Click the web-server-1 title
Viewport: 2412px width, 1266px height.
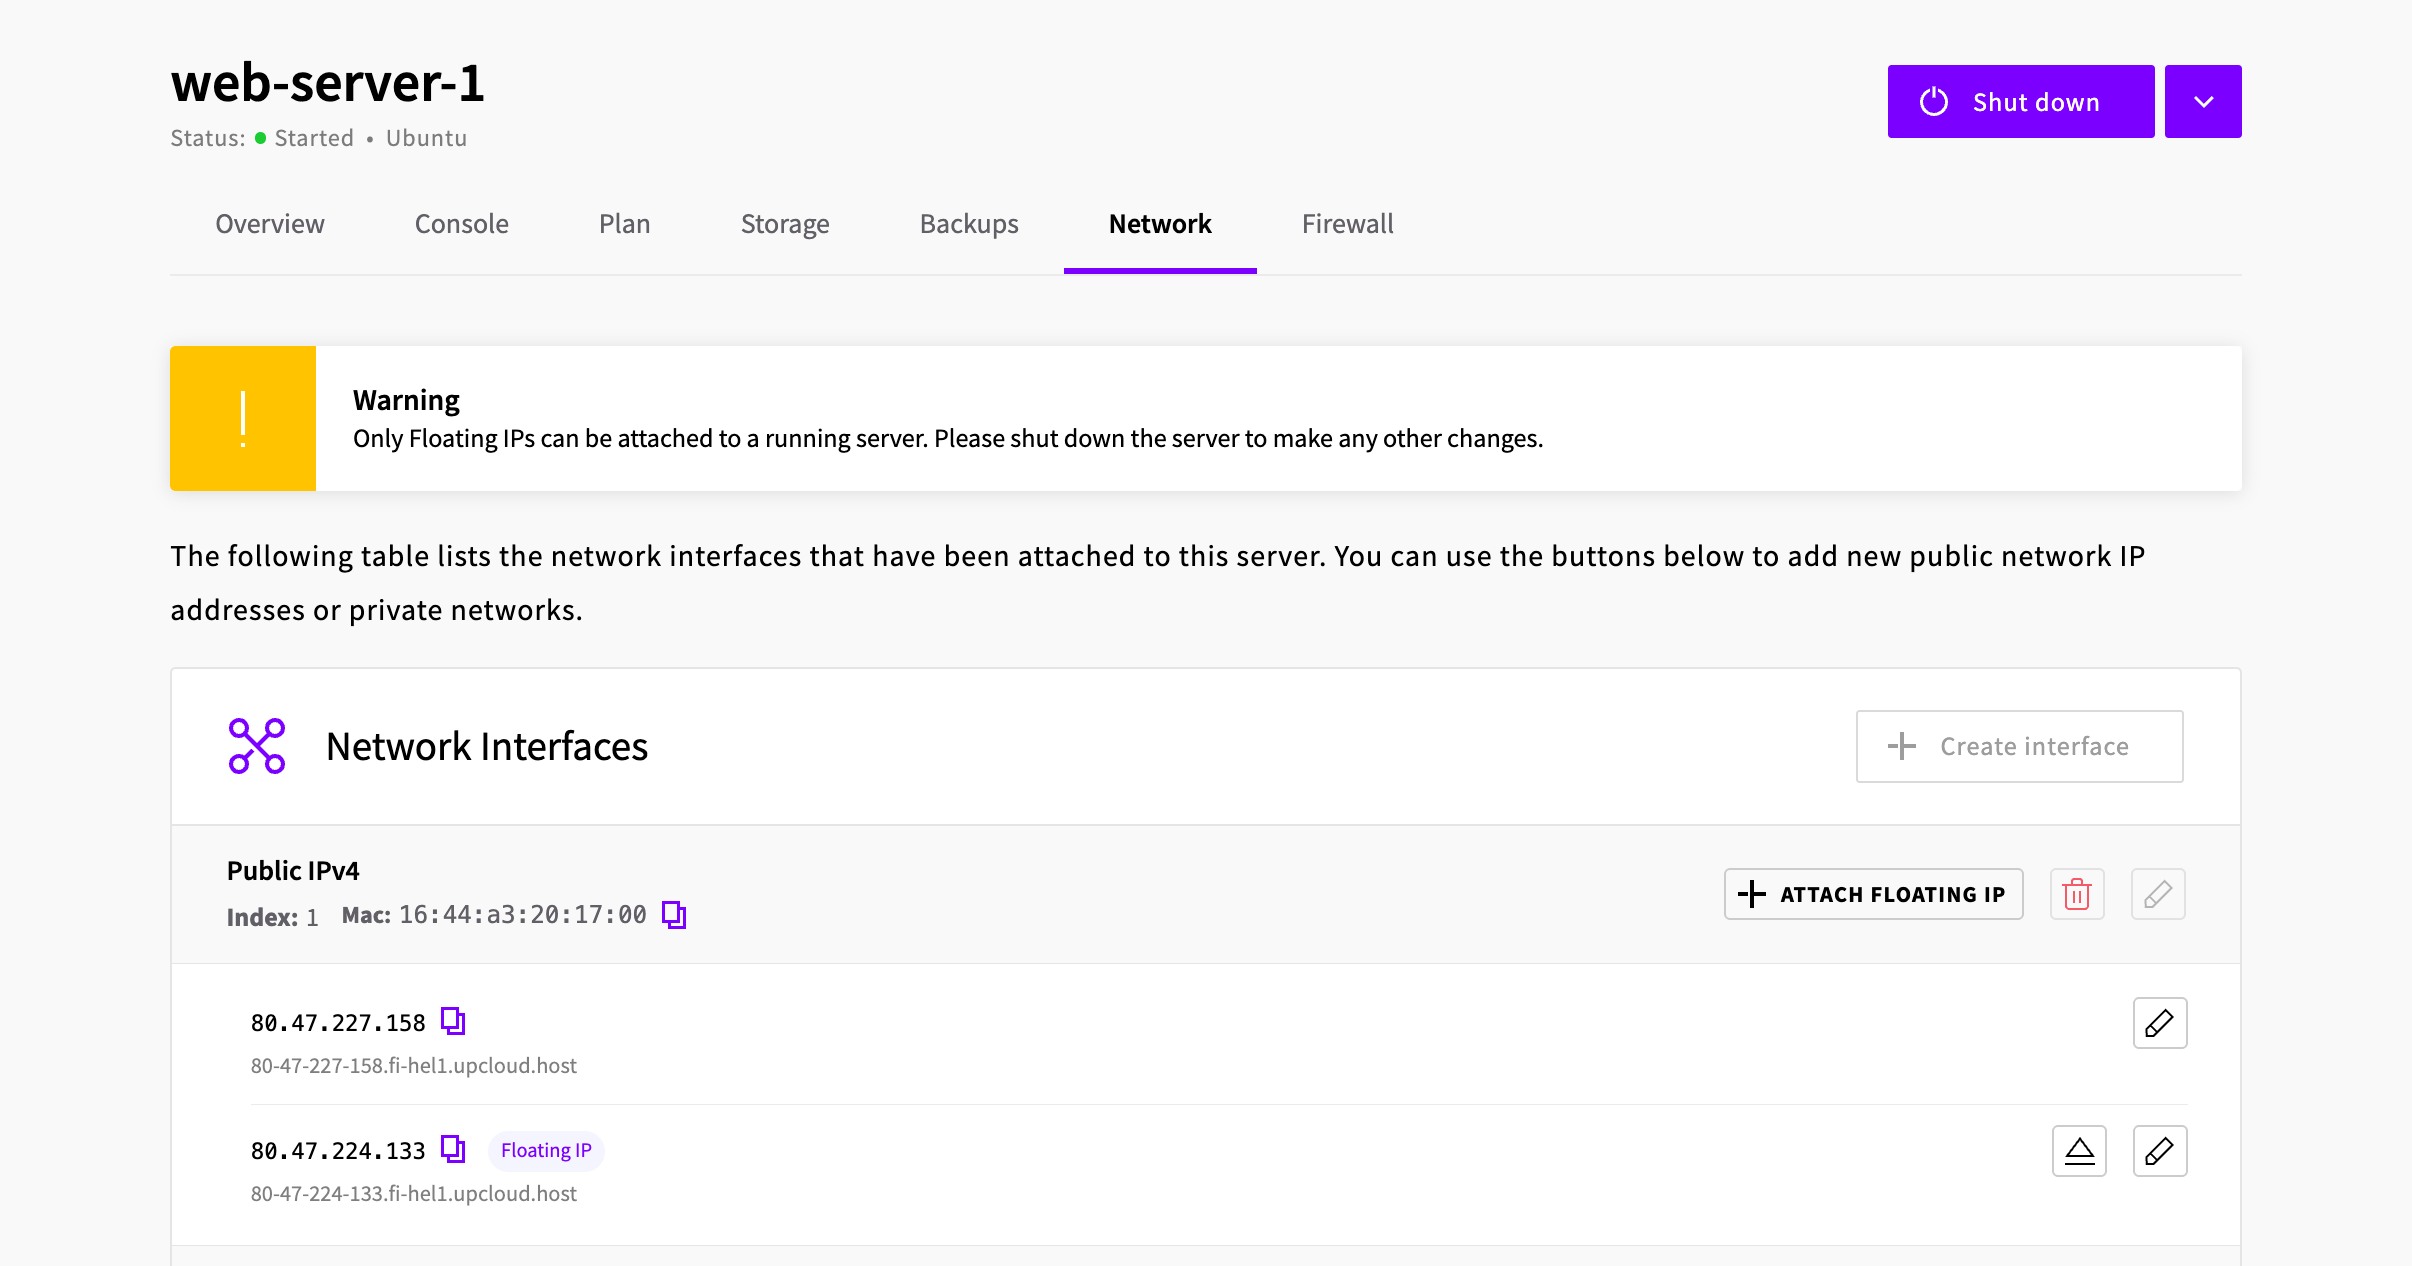pos(328,83)
